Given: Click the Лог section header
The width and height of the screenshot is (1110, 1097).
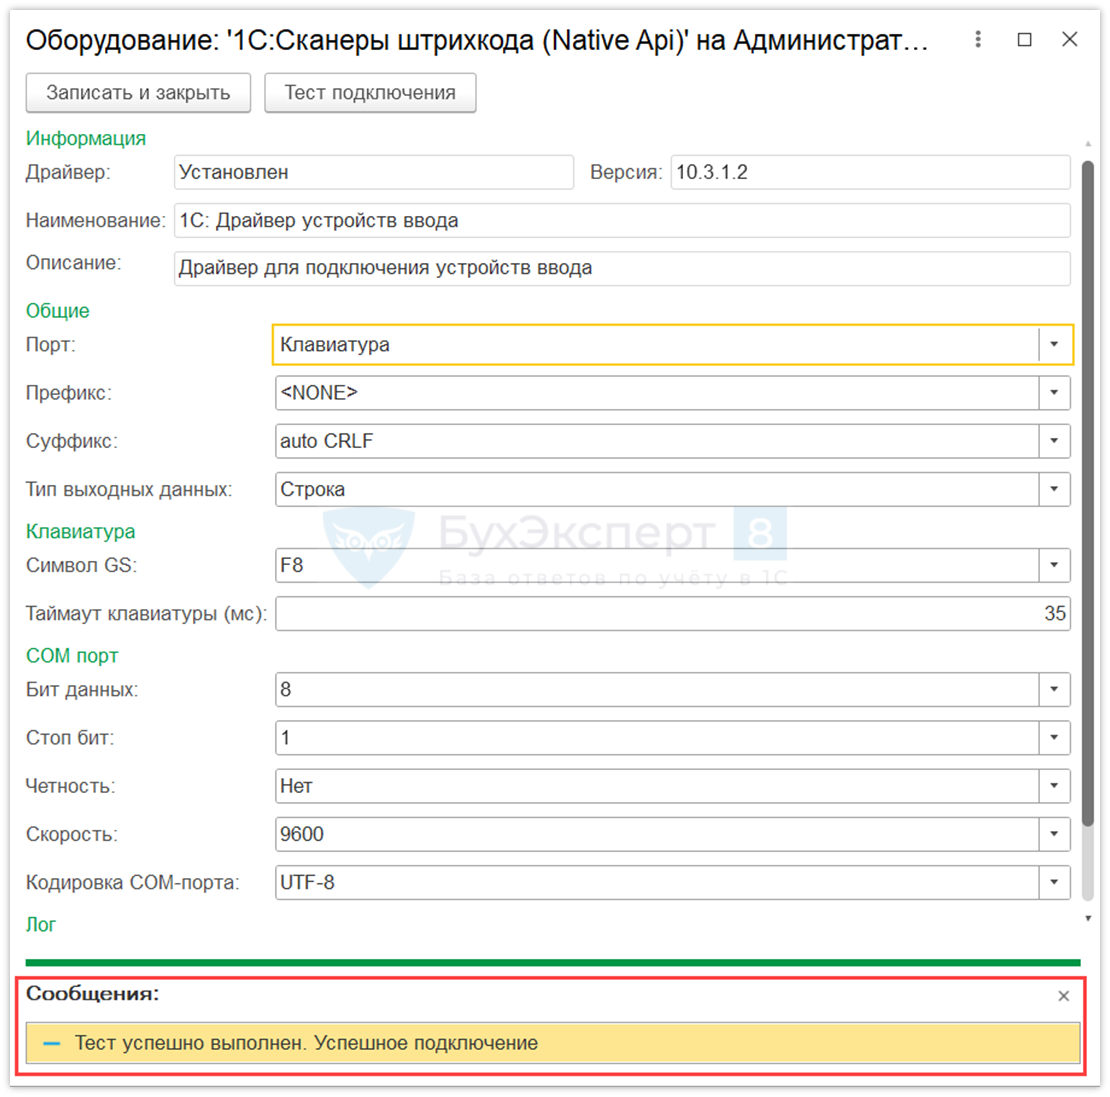Looking at the screenshot, I should [40, 925].
